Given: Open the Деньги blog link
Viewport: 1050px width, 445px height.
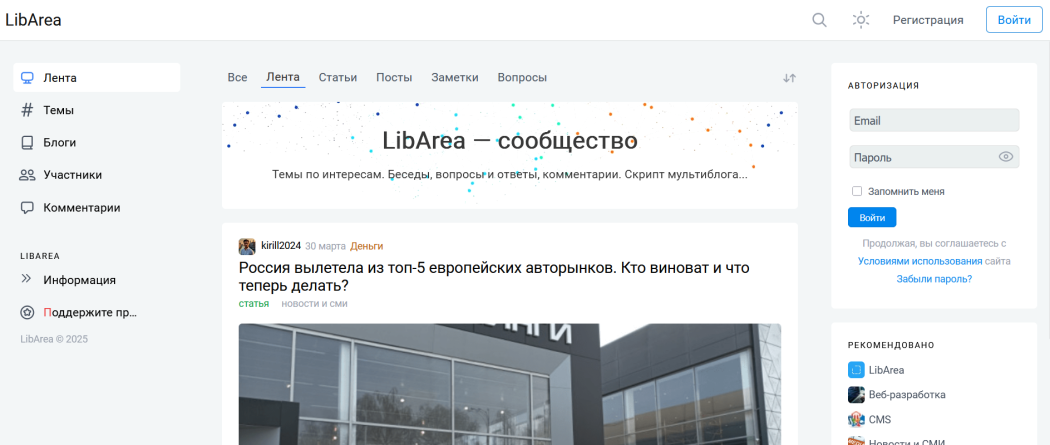Looking at the screenshot, I should point(366,246).
